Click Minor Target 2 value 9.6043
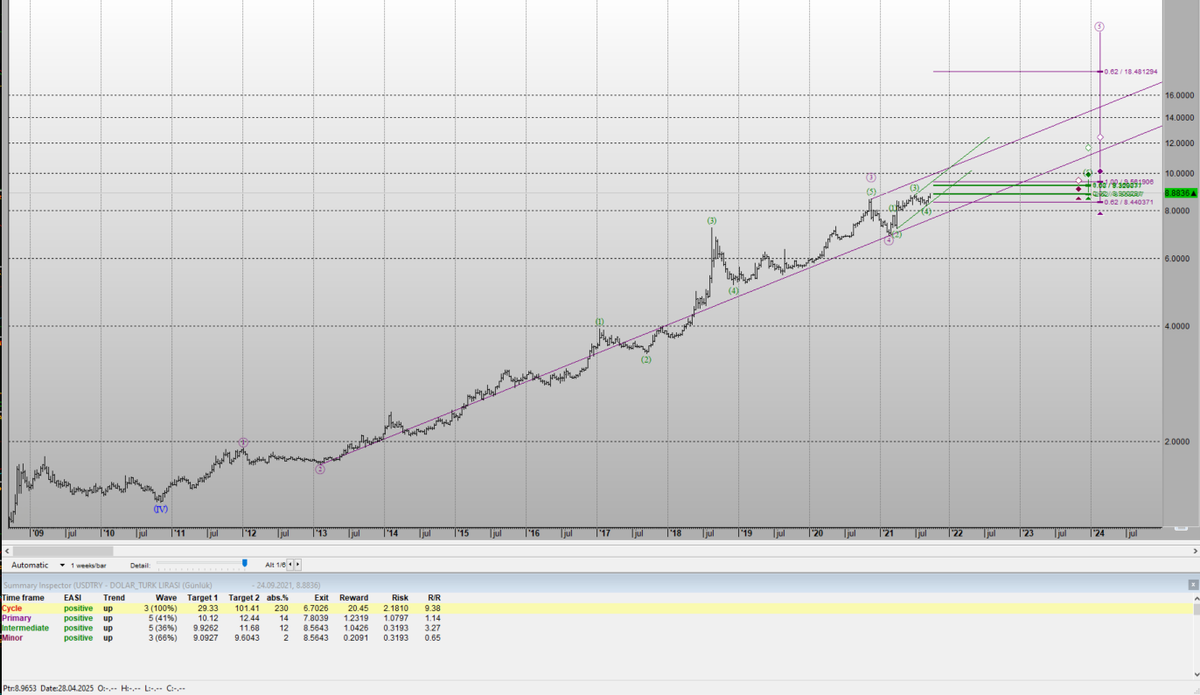 247,638
